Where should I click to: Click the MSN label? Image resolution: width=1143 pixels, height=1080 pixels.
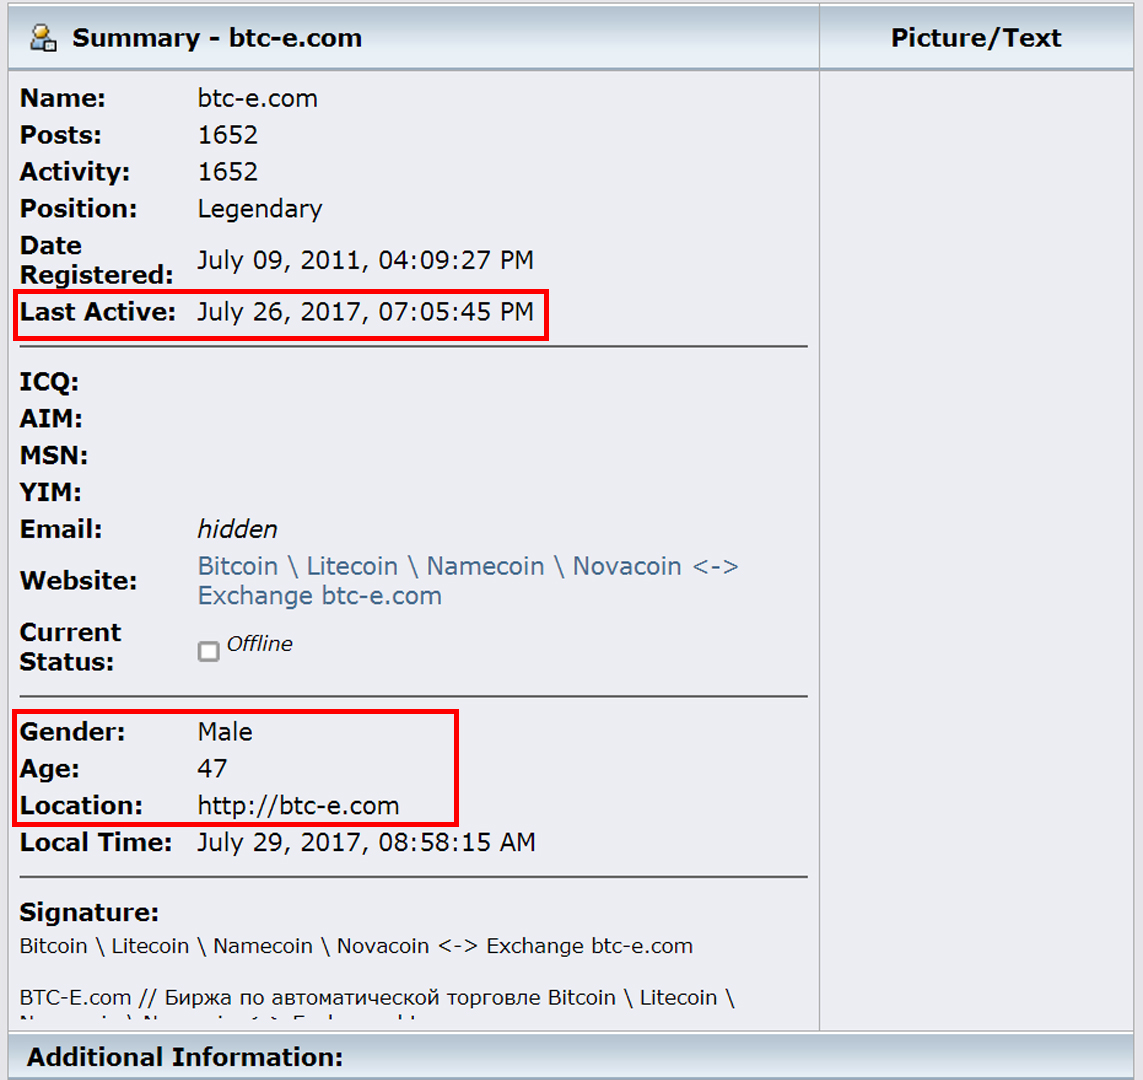[x=54, y=455]
